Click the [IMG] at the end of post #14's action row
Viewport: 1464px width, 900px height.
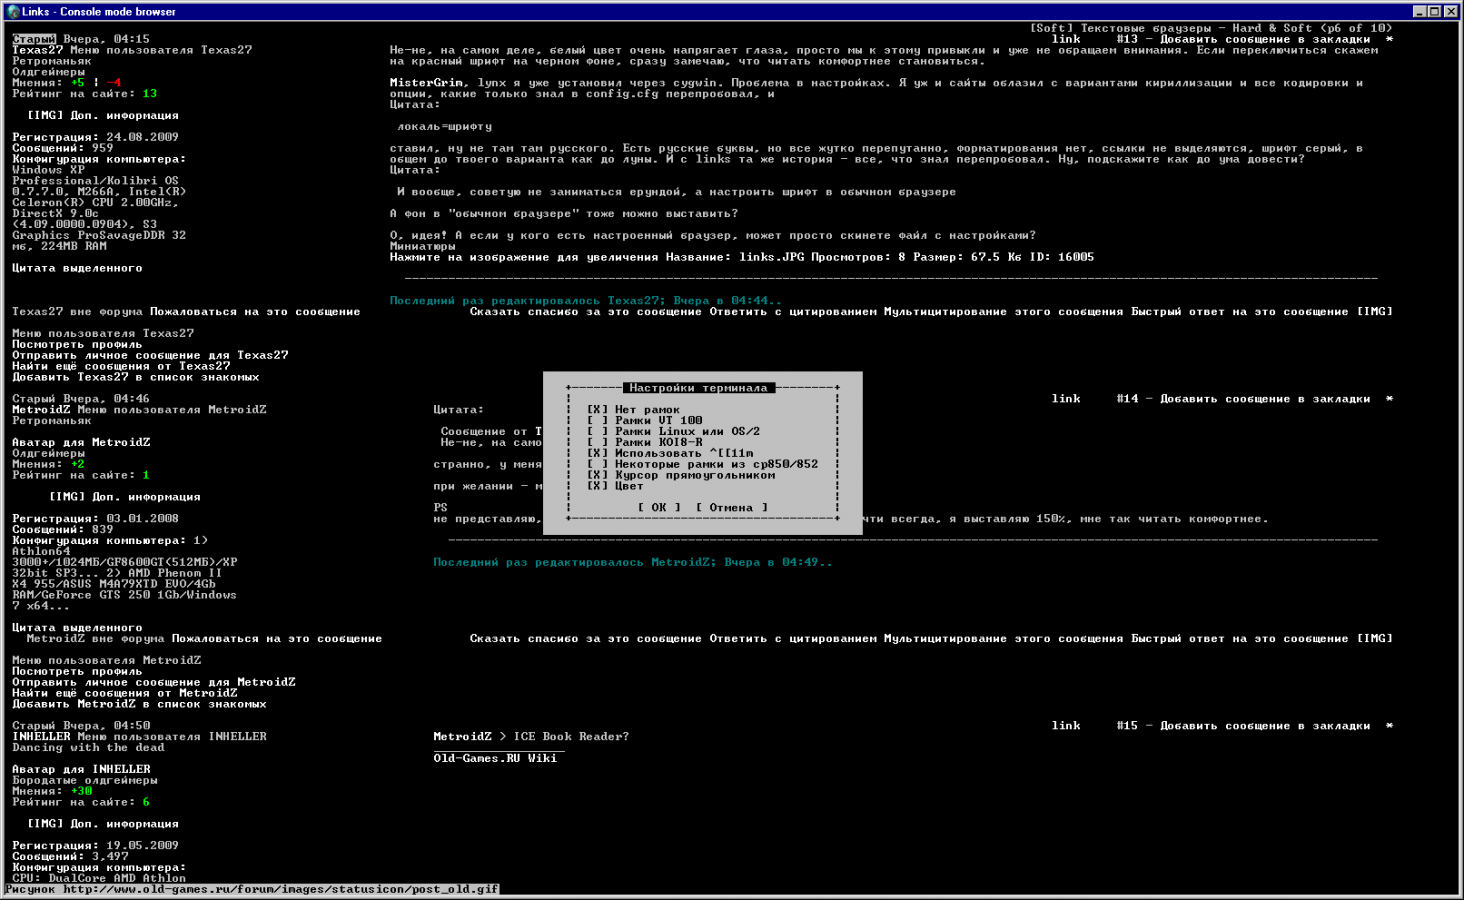point(1375,639)
